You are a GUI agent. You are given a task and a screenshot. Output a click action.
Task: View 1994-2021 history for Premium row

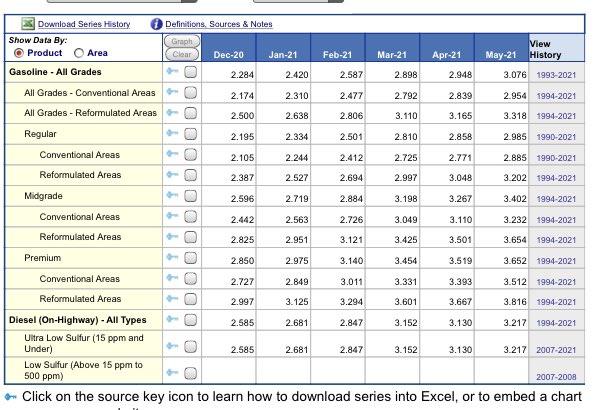click(x=556, y=261)
